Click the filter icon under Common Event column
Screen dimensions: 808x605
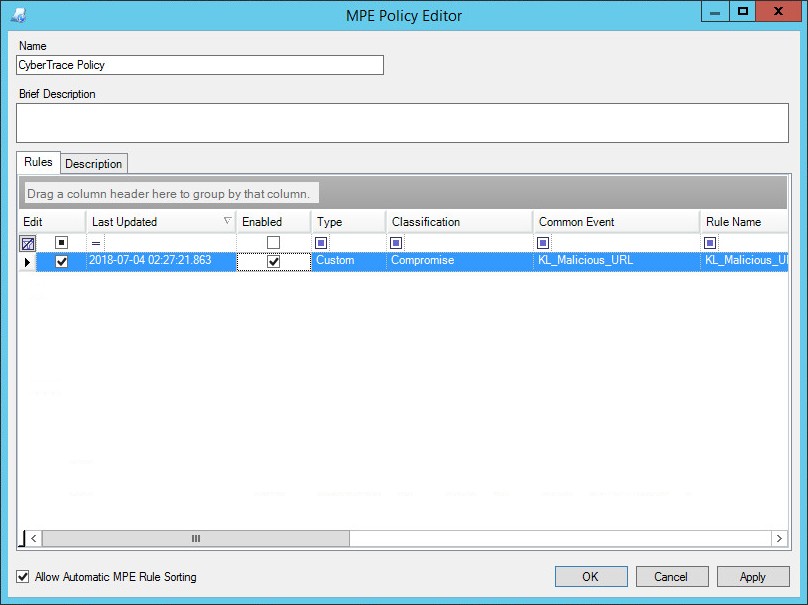(x=542, y=242)
